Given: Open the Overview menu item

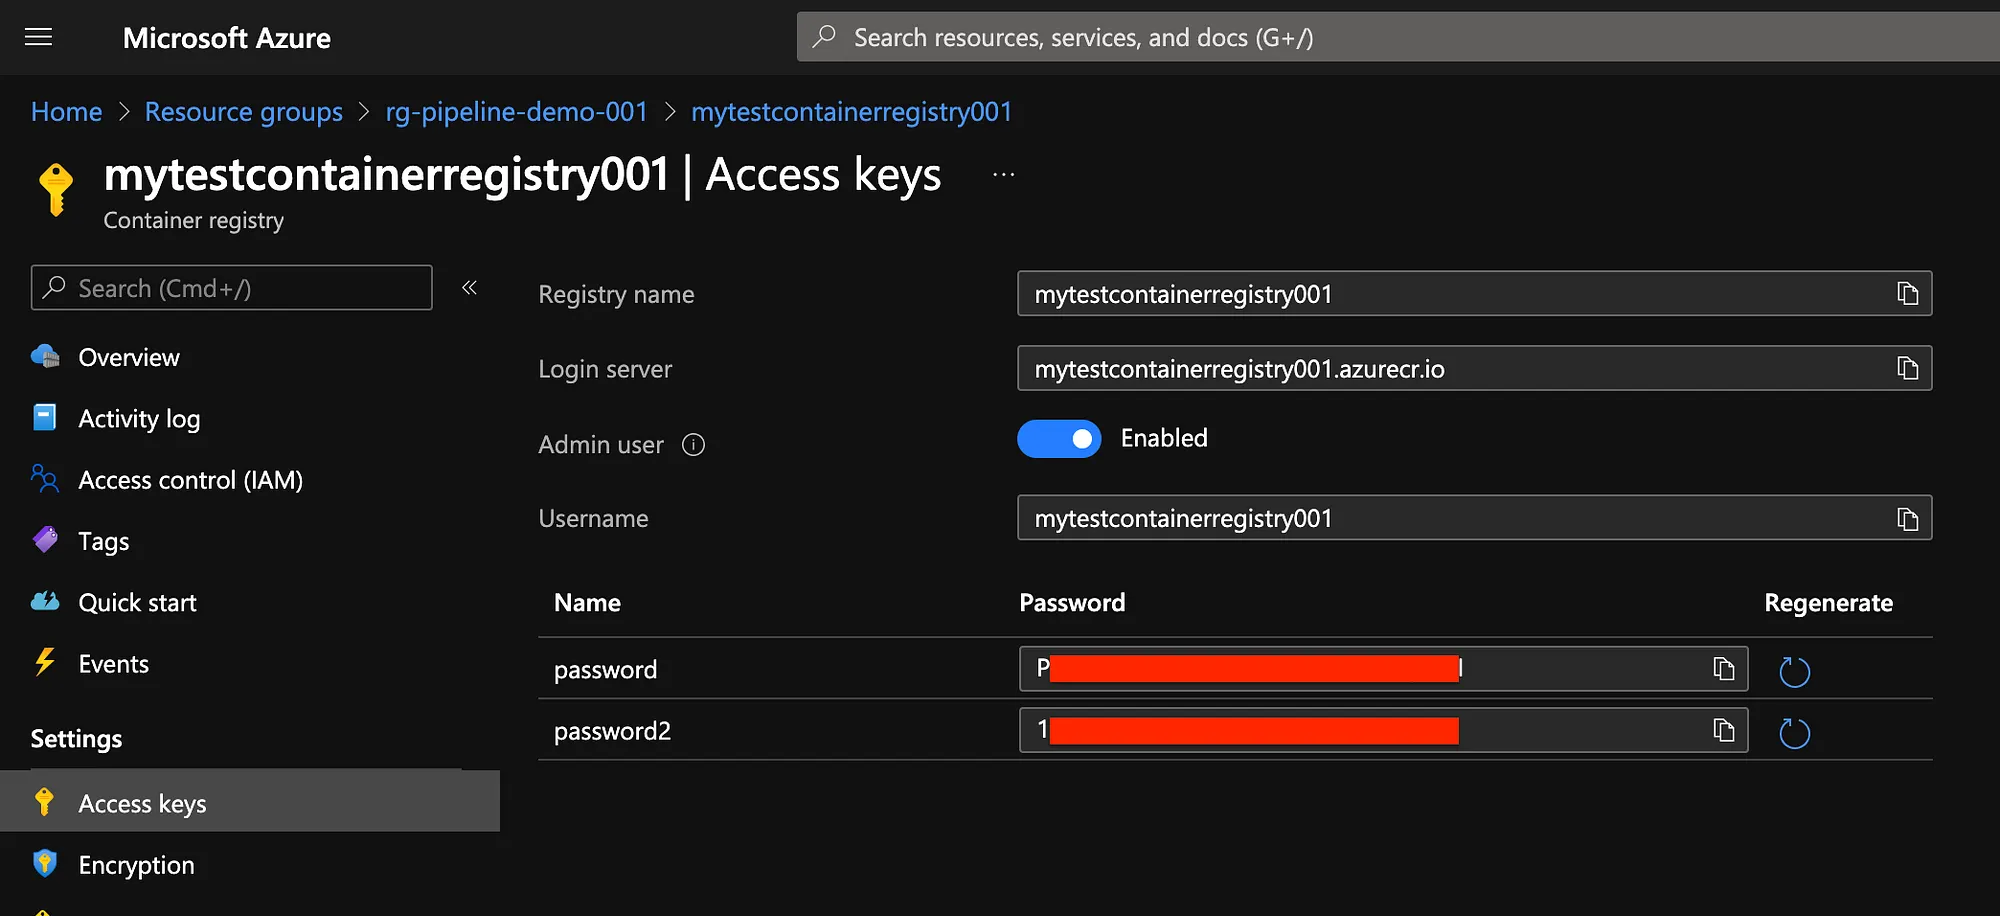Looking at the screenshot, I should (x=129, y=357).
